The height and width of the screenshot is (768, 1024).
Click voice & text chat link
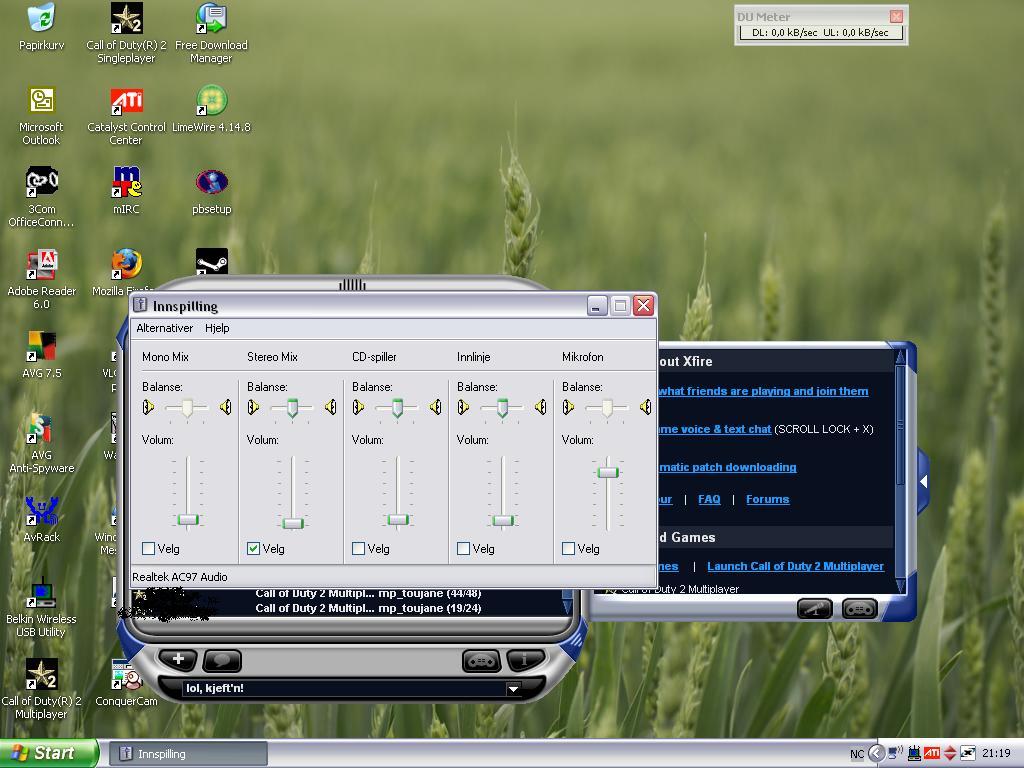coord(714,429)
